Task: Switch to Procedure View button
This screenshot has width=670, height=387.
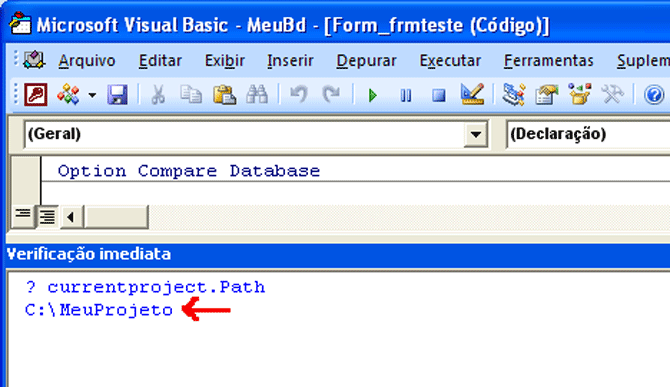Action: coord(23,217)
